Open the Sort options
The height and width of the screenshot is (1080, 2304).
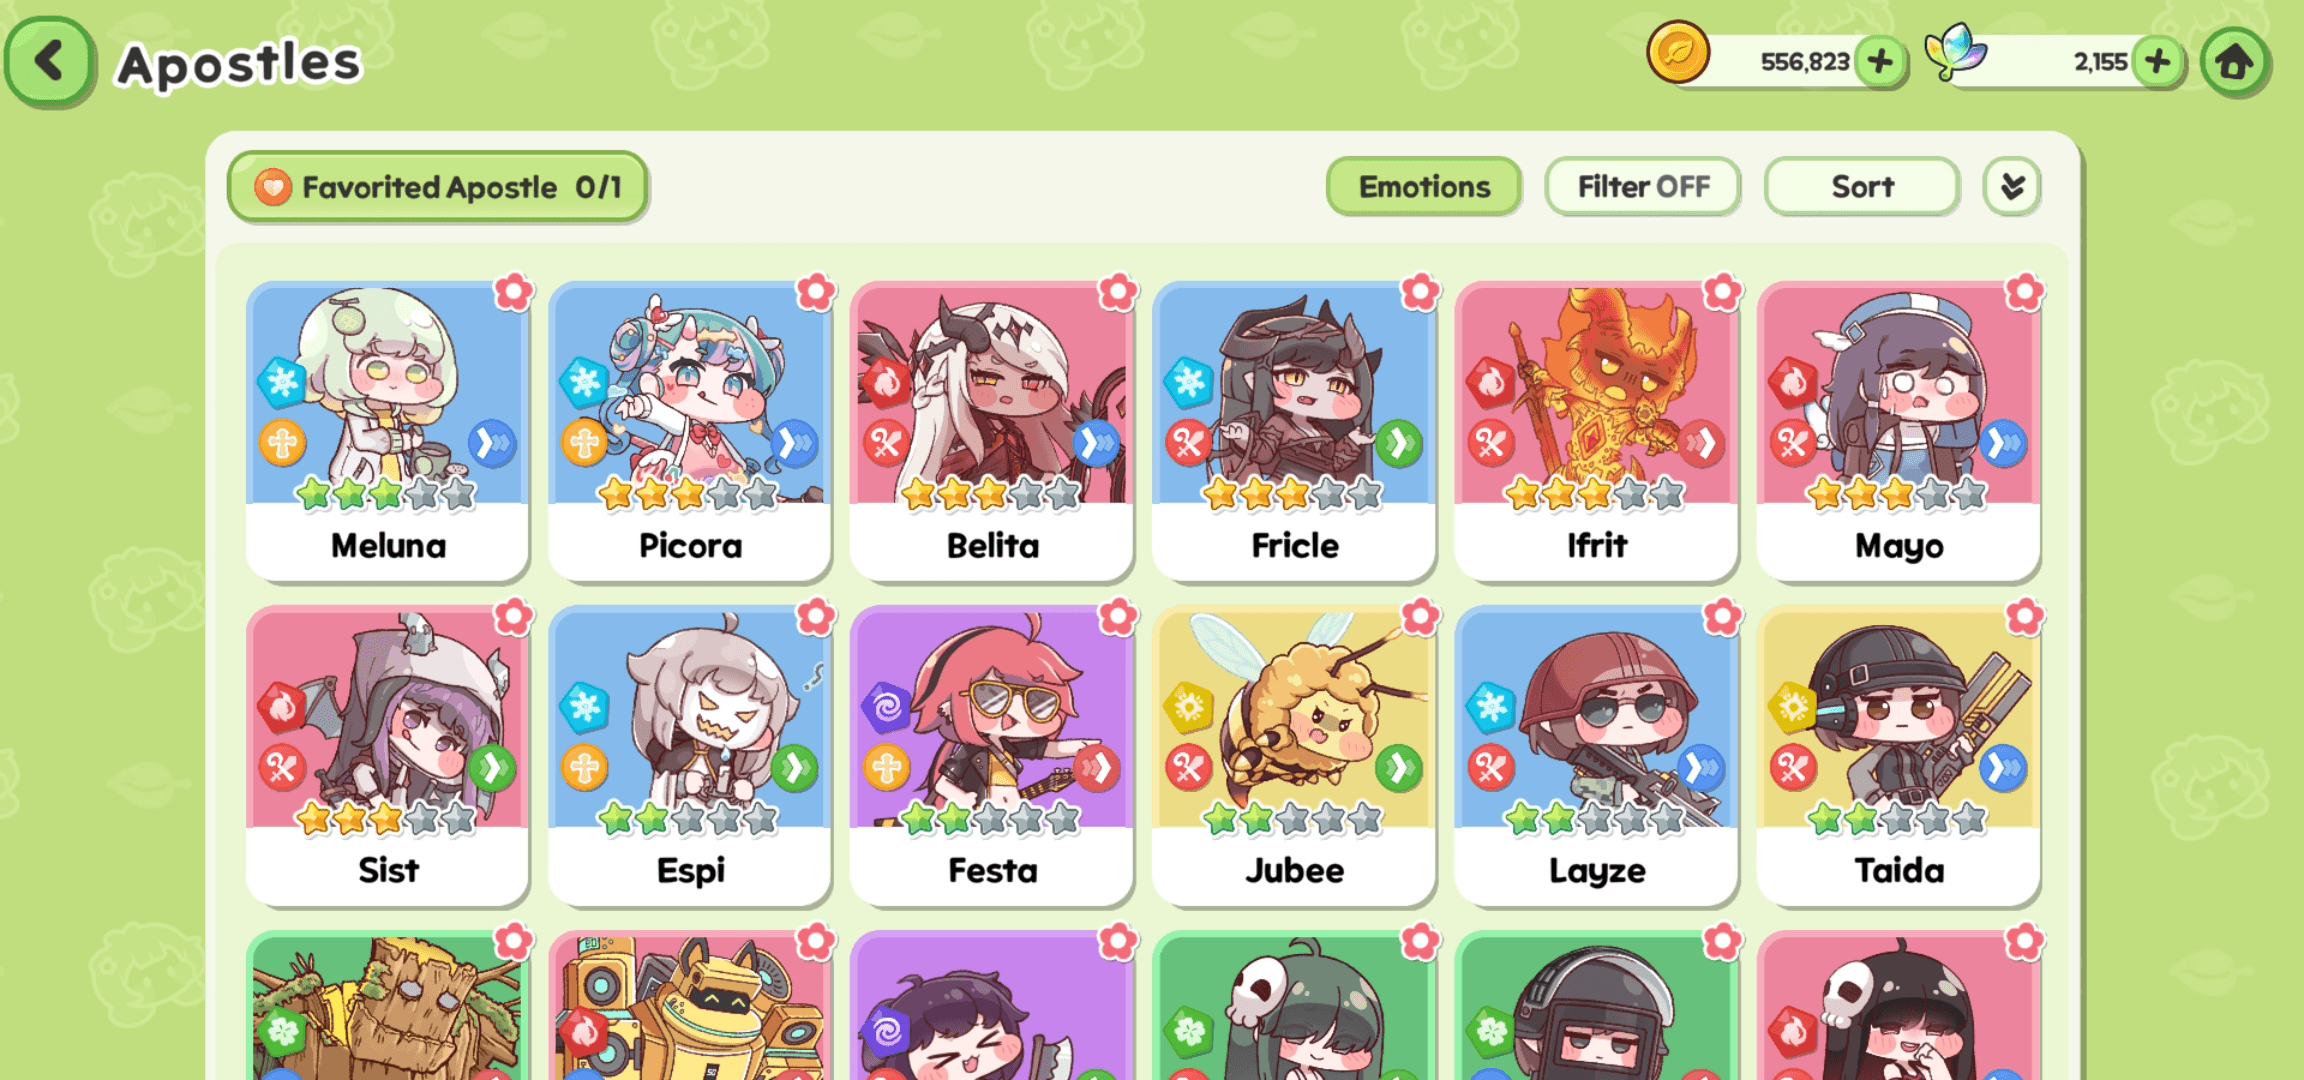pos(1862,186)
